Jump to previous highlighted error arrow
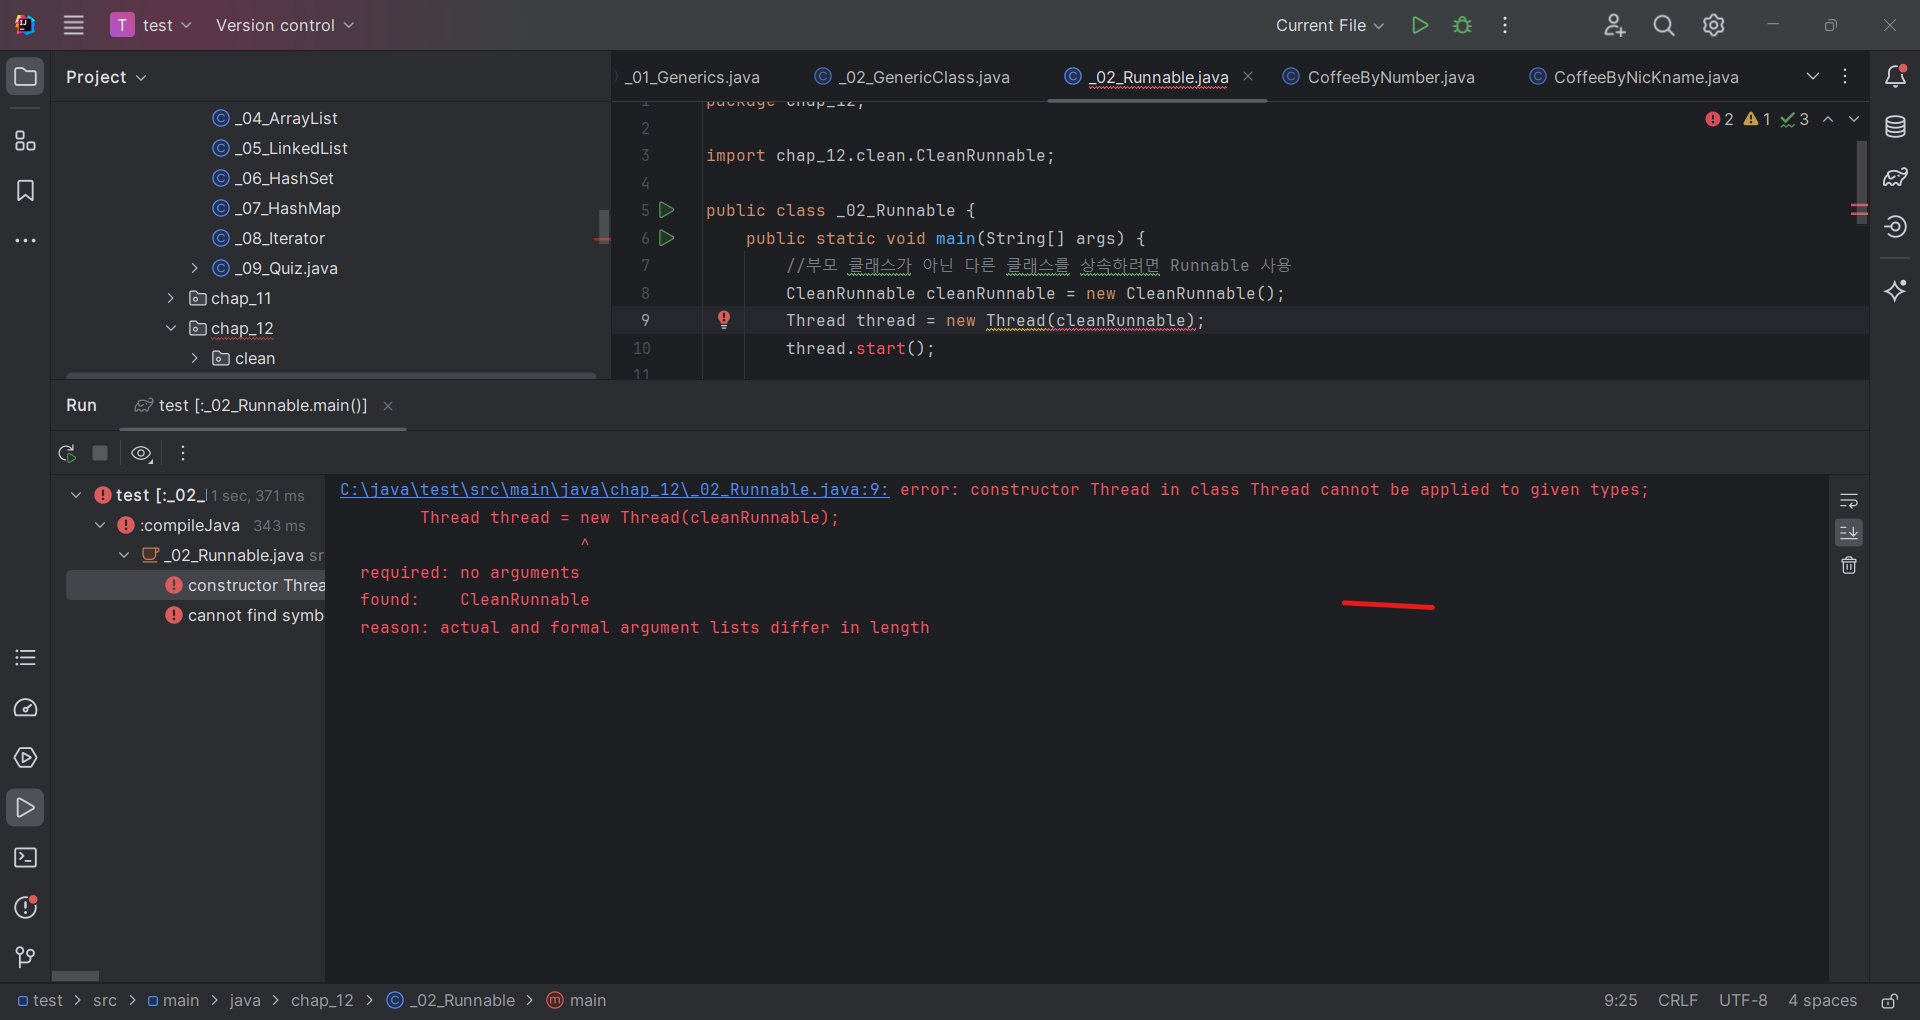 [1828, 119]
